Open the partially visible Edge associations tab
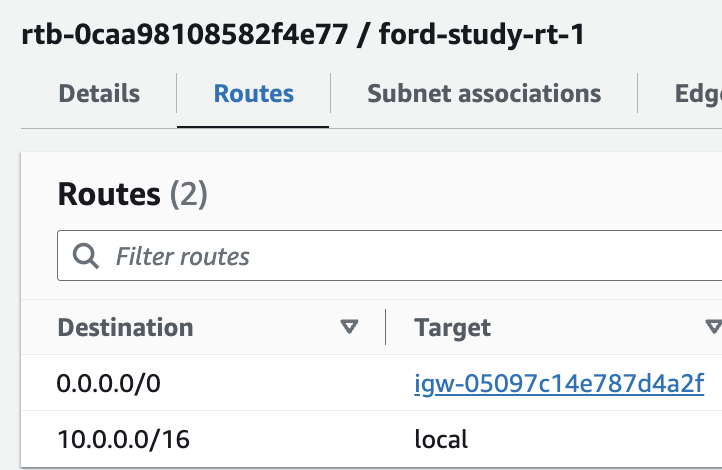 698,93
